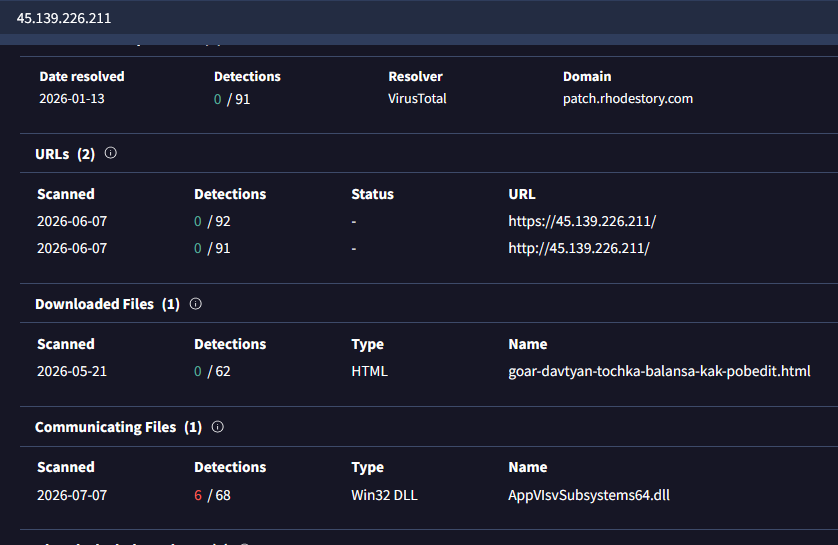Click the info icon beside URLs (2)
This screenshot has width=838, height=545.
click(x=111, y=153)
